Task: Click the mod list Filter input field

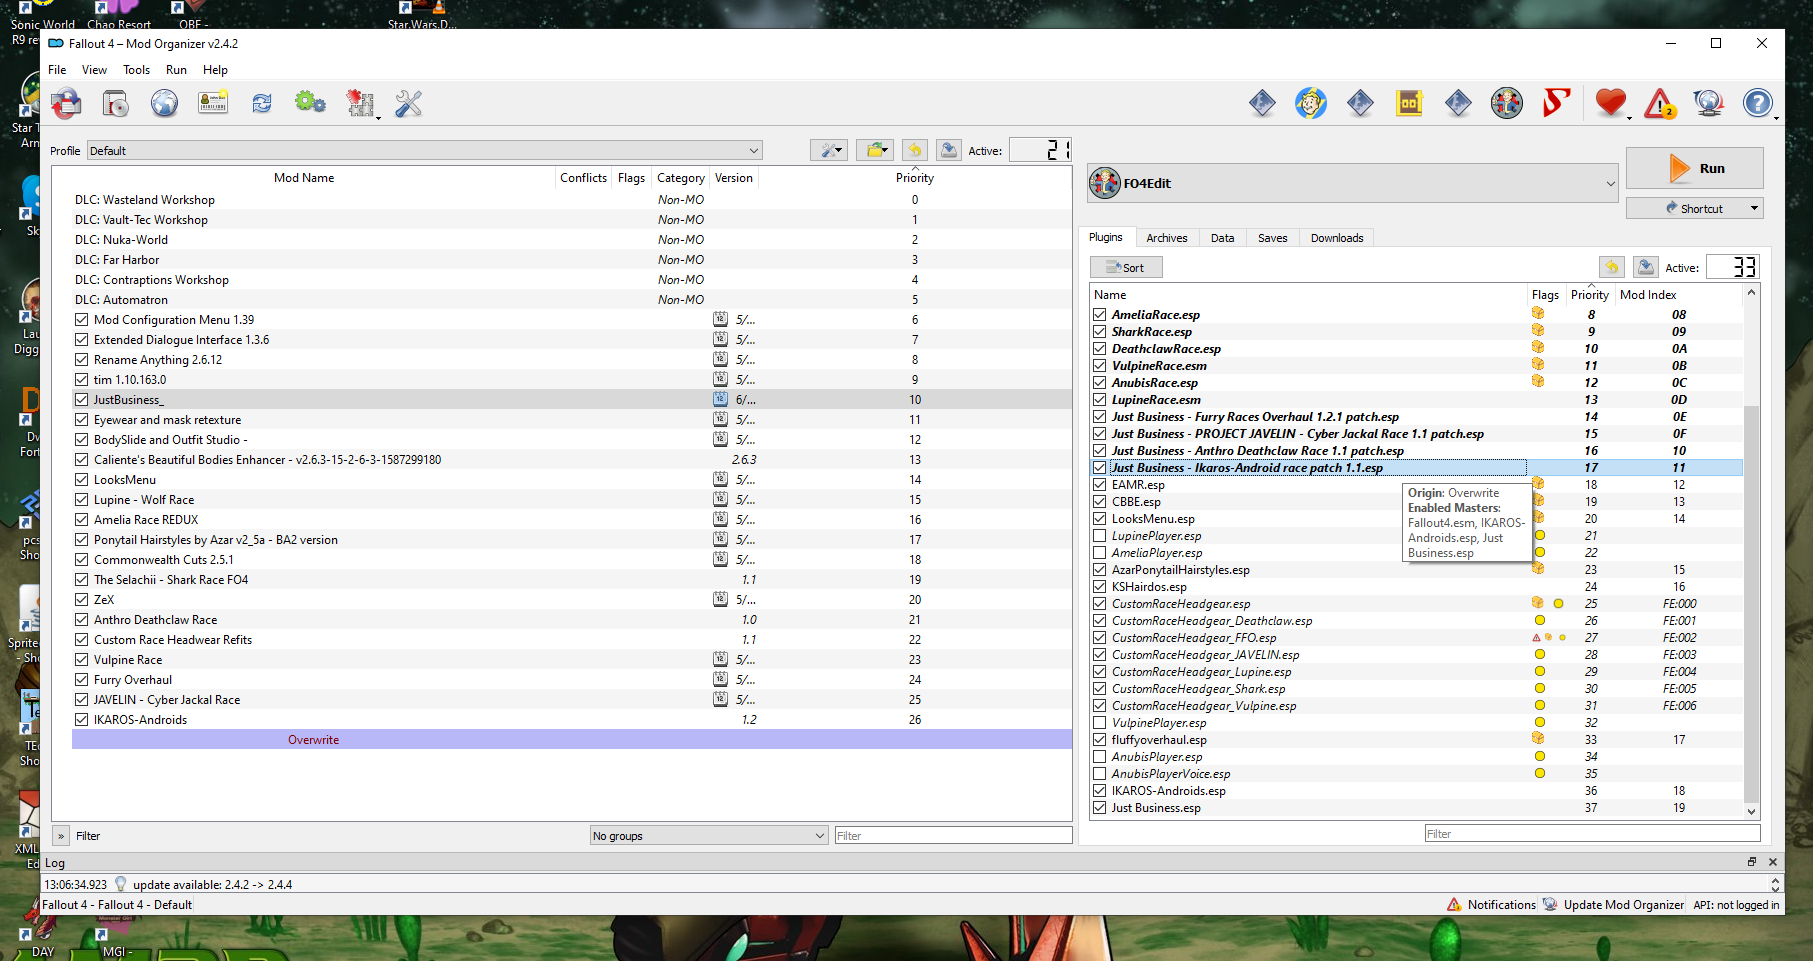Action: coord(953,836)
